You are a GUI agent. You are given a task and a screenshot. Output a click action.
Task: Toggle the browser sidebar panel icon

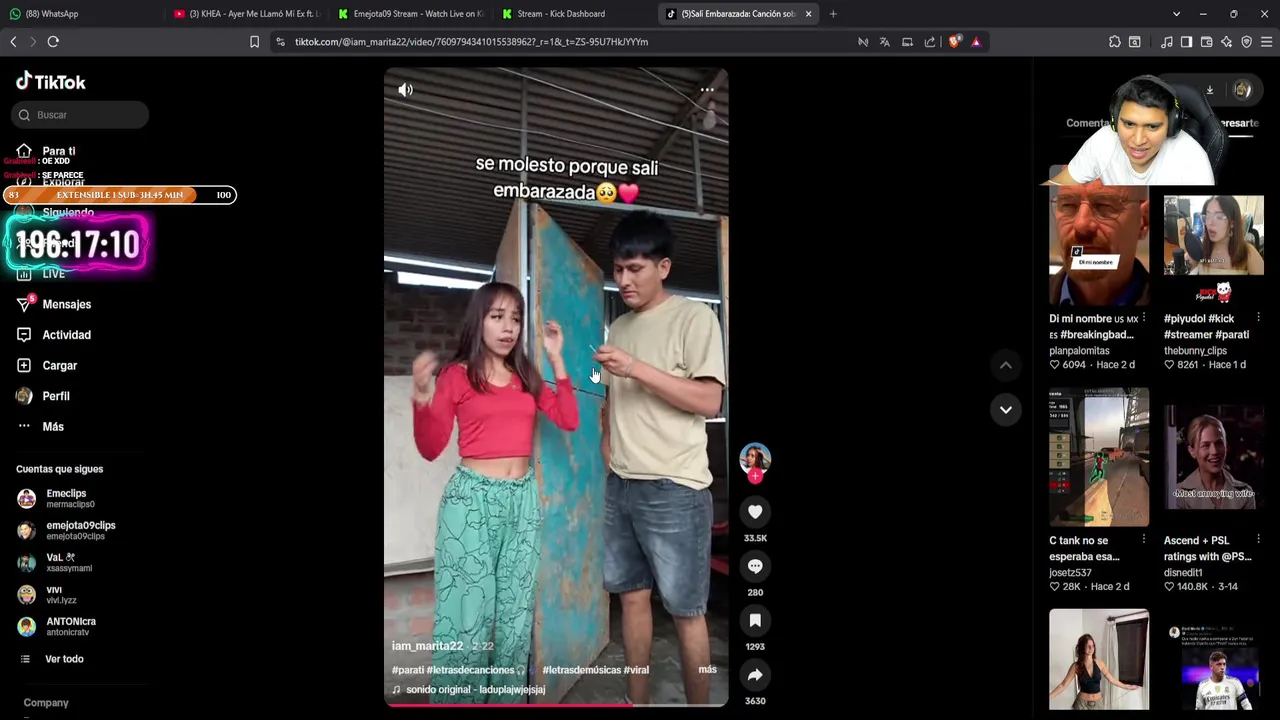click(x=1186, y=42)
